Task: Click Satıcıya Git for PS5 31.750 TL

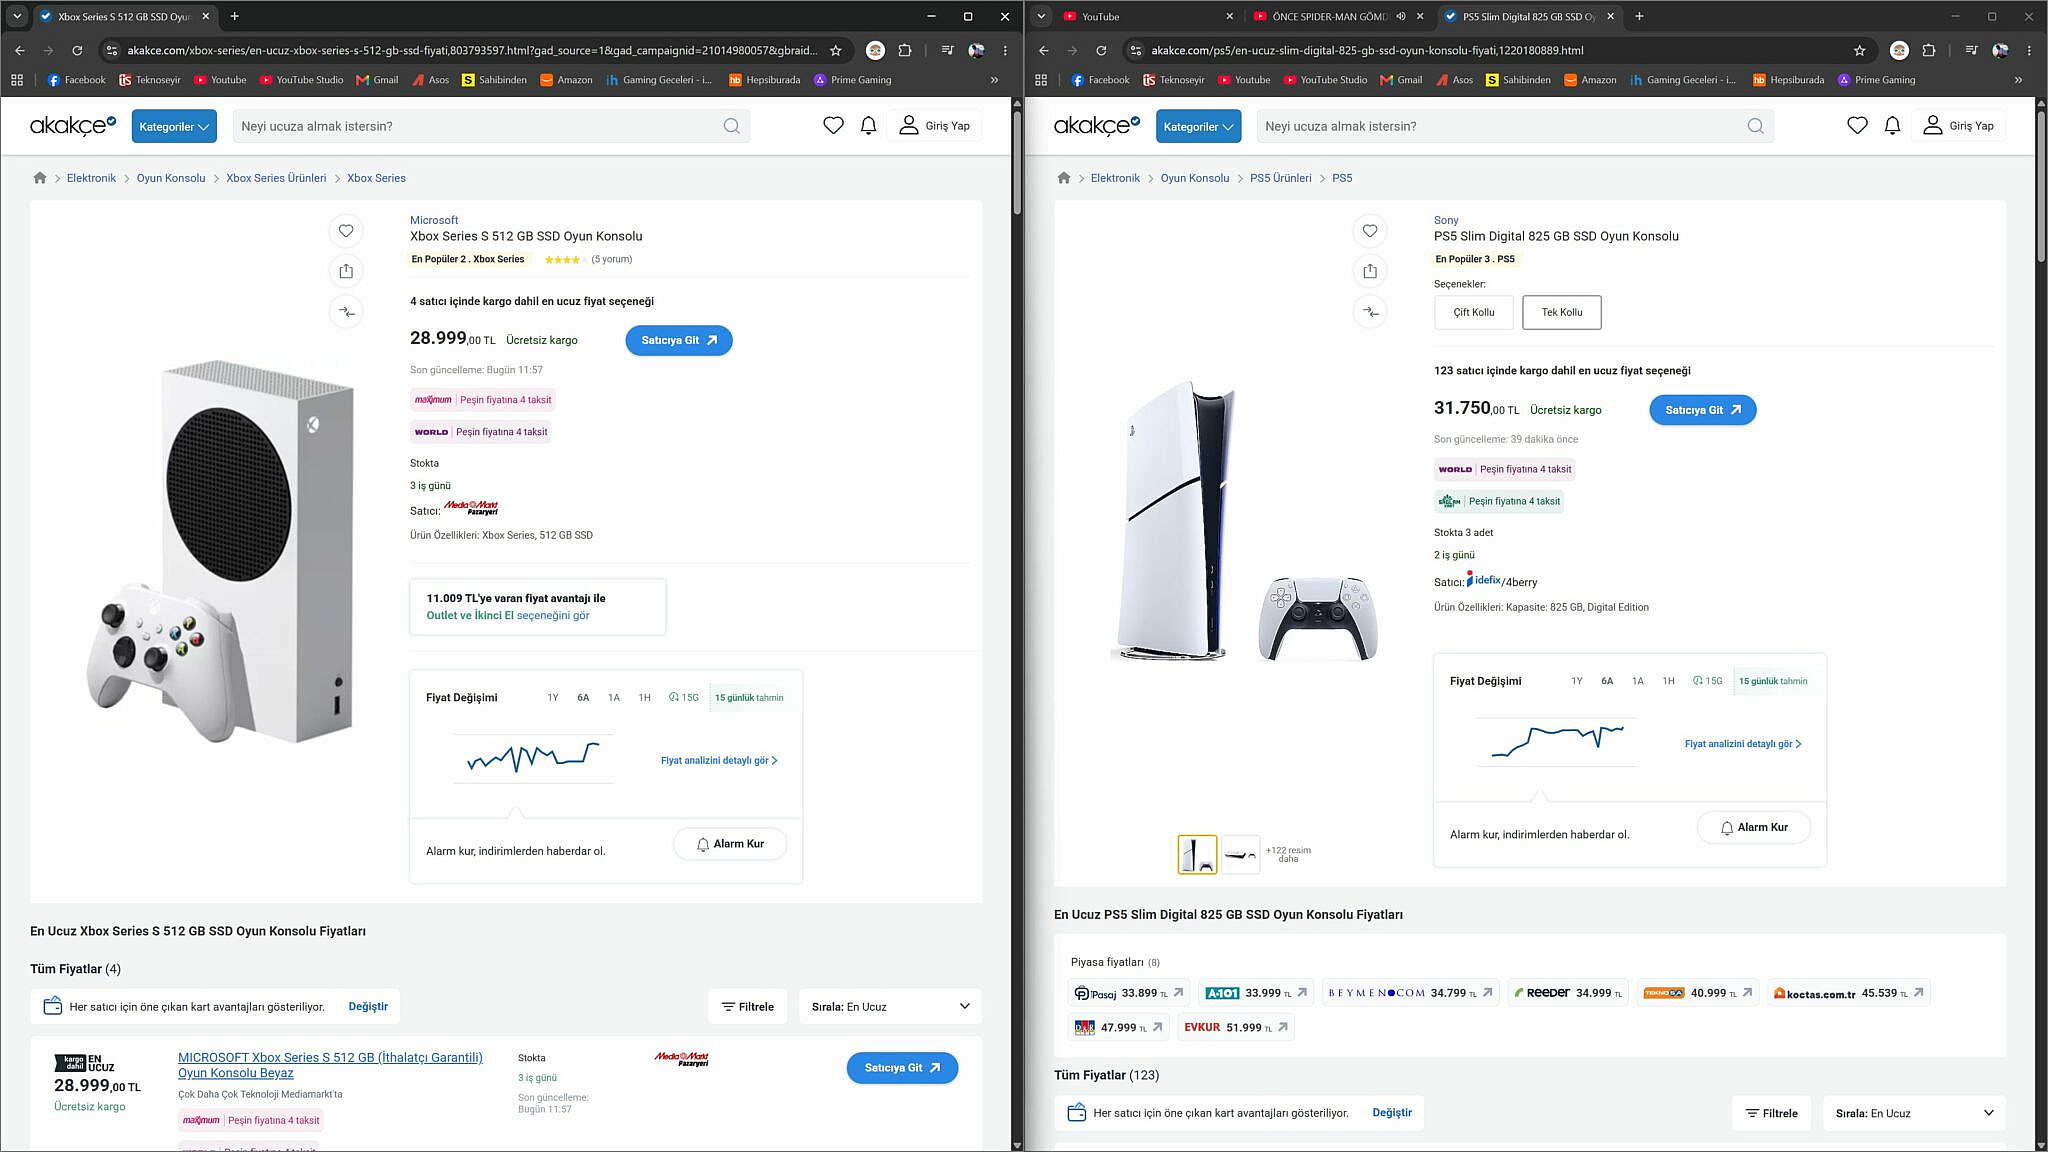Action: (x=1703, y=410)
